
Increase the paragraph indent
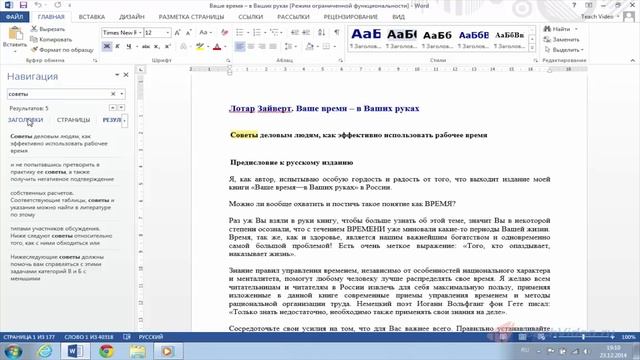306,33
